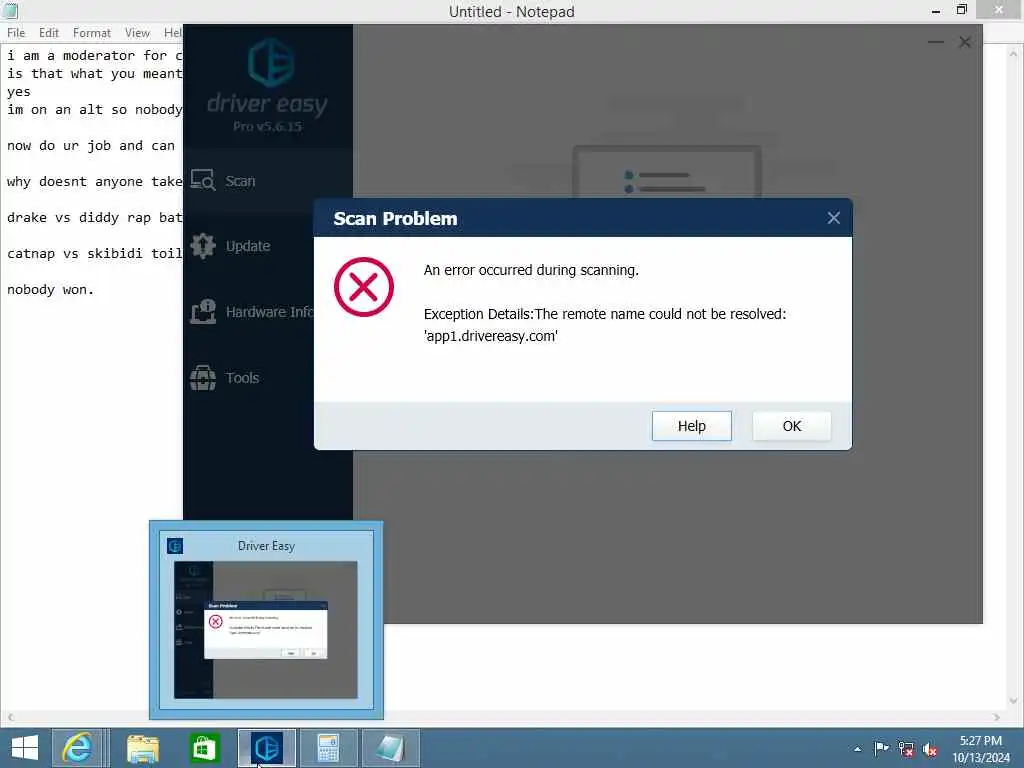Click the Driver Easy icon in preview header

pos(175,545)
